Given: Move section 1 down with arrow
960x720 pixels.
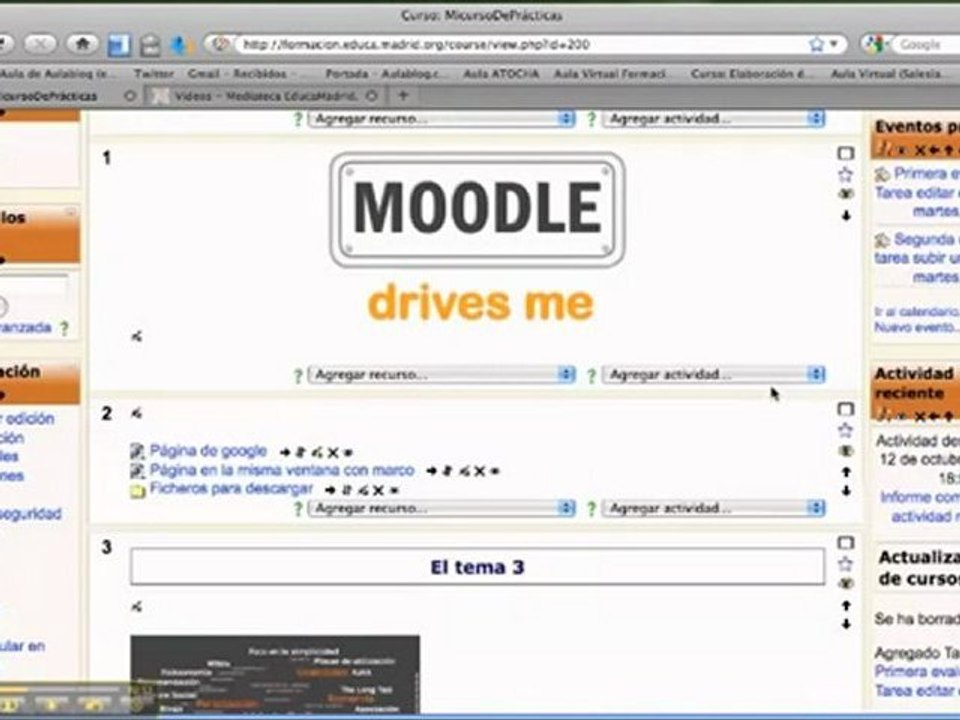Looking at the screenshot, I should click(x=846, y=216).
